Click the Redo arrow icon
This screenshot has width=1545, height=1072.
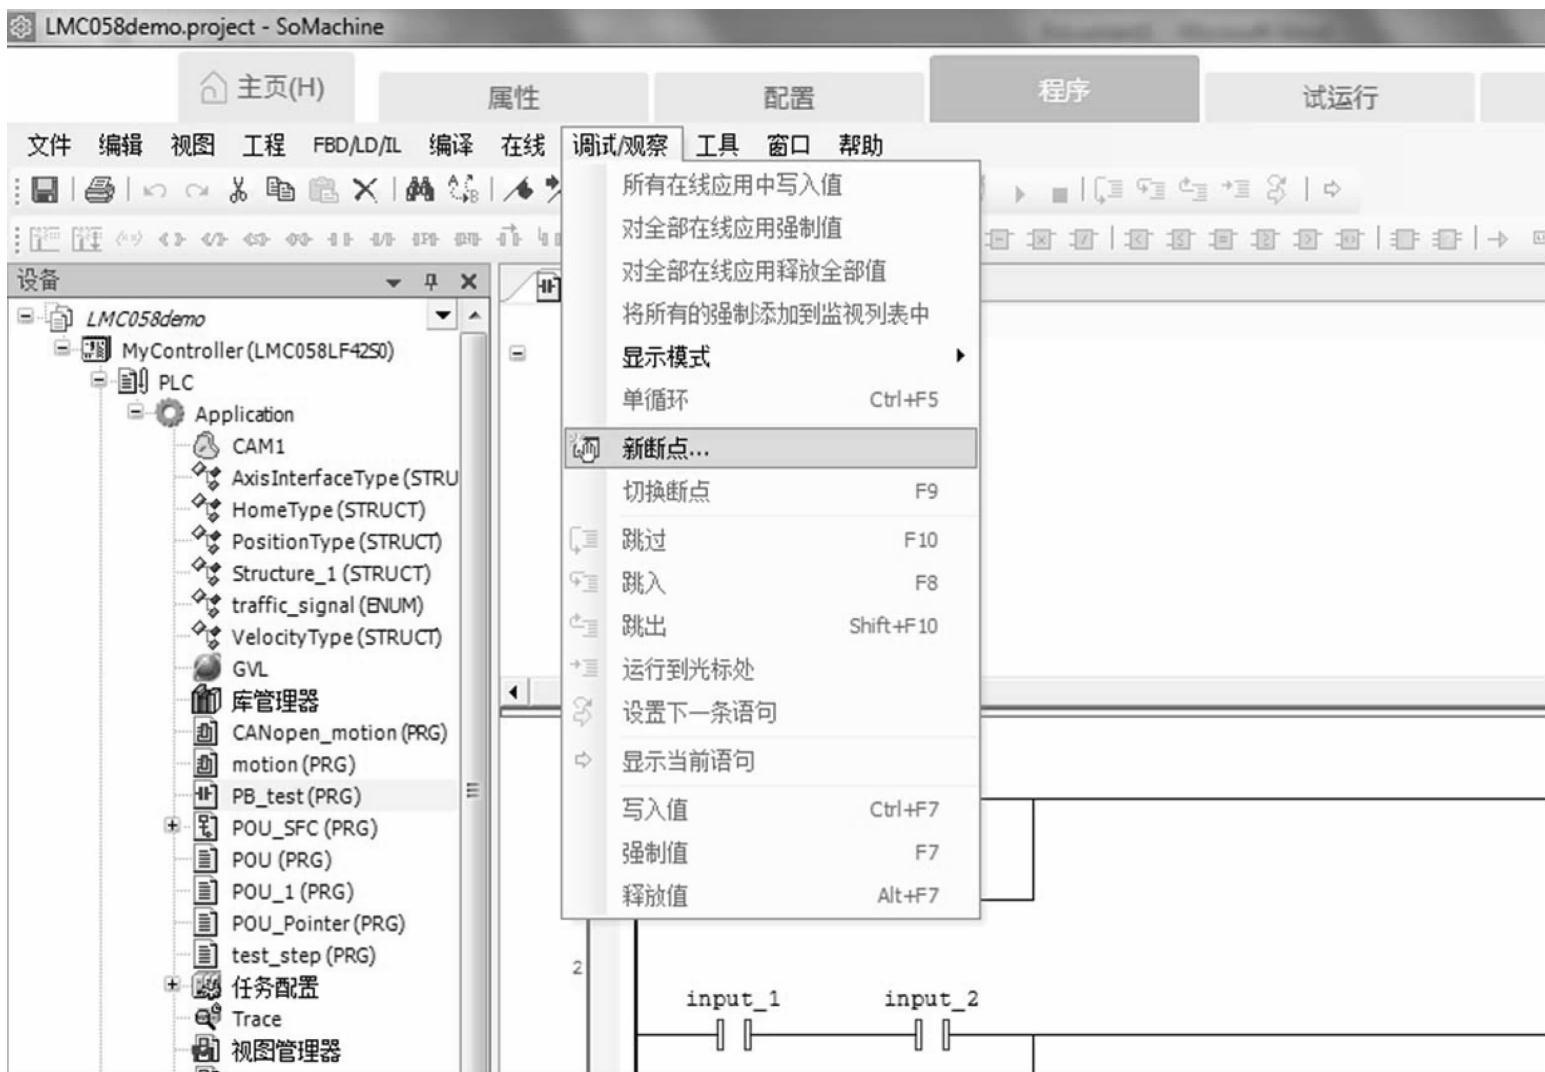click(x=197, y=190)
